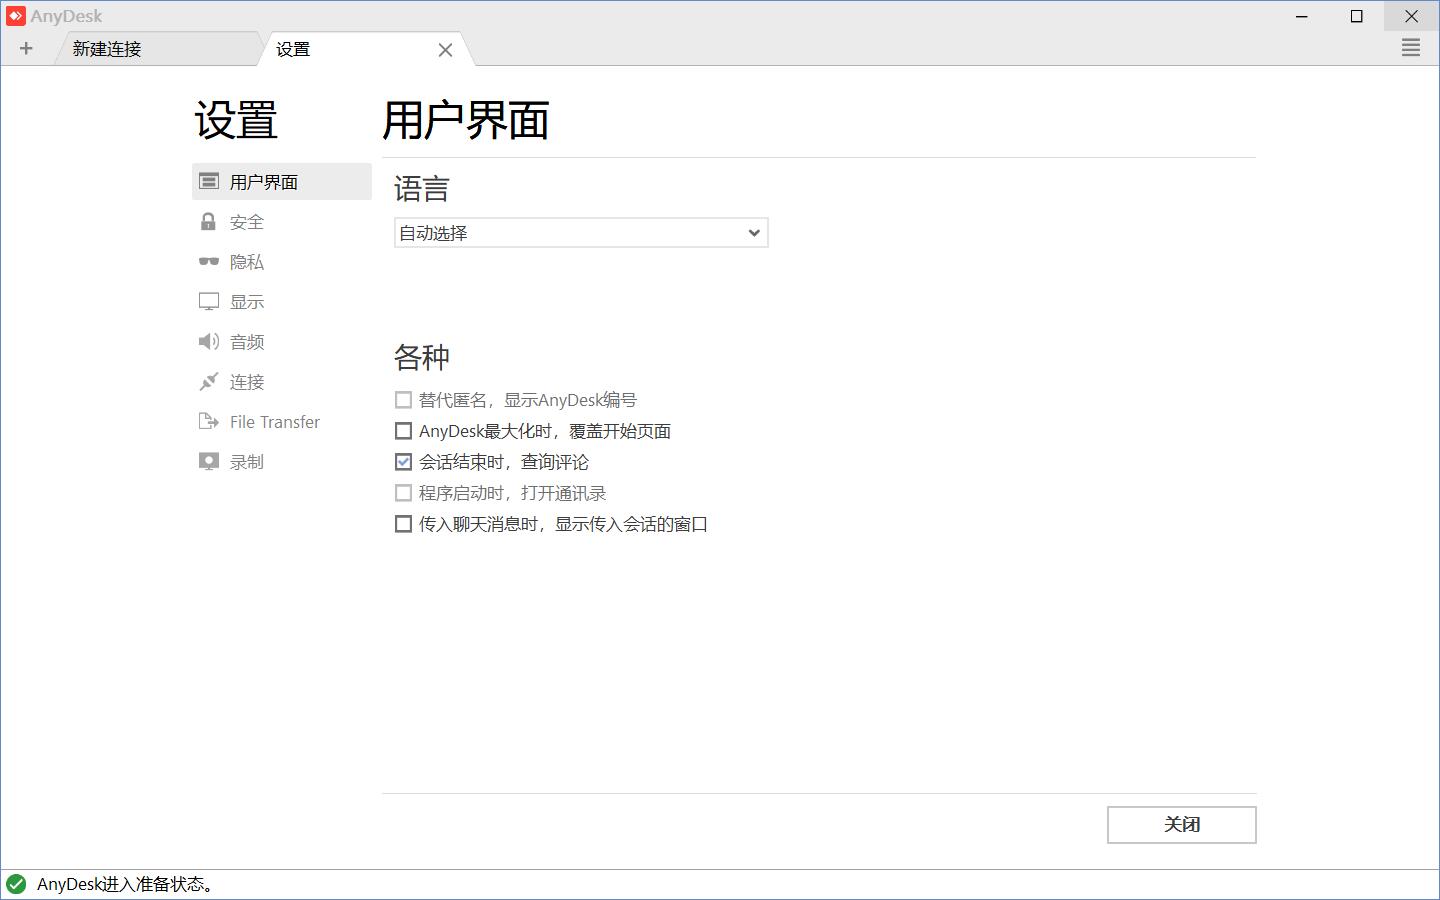Click the 语言 section heading

421,189
